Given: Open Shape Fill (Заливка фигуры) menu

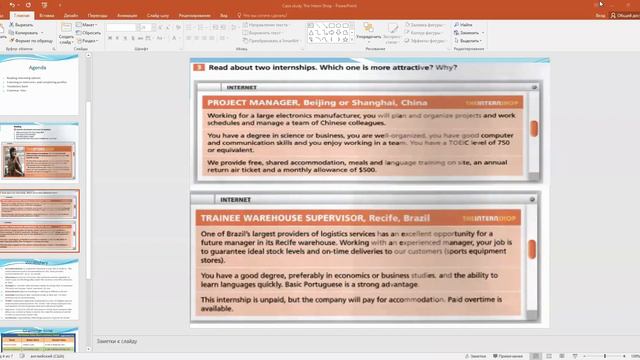Looking at the screenshot, I should coord(425,25).
